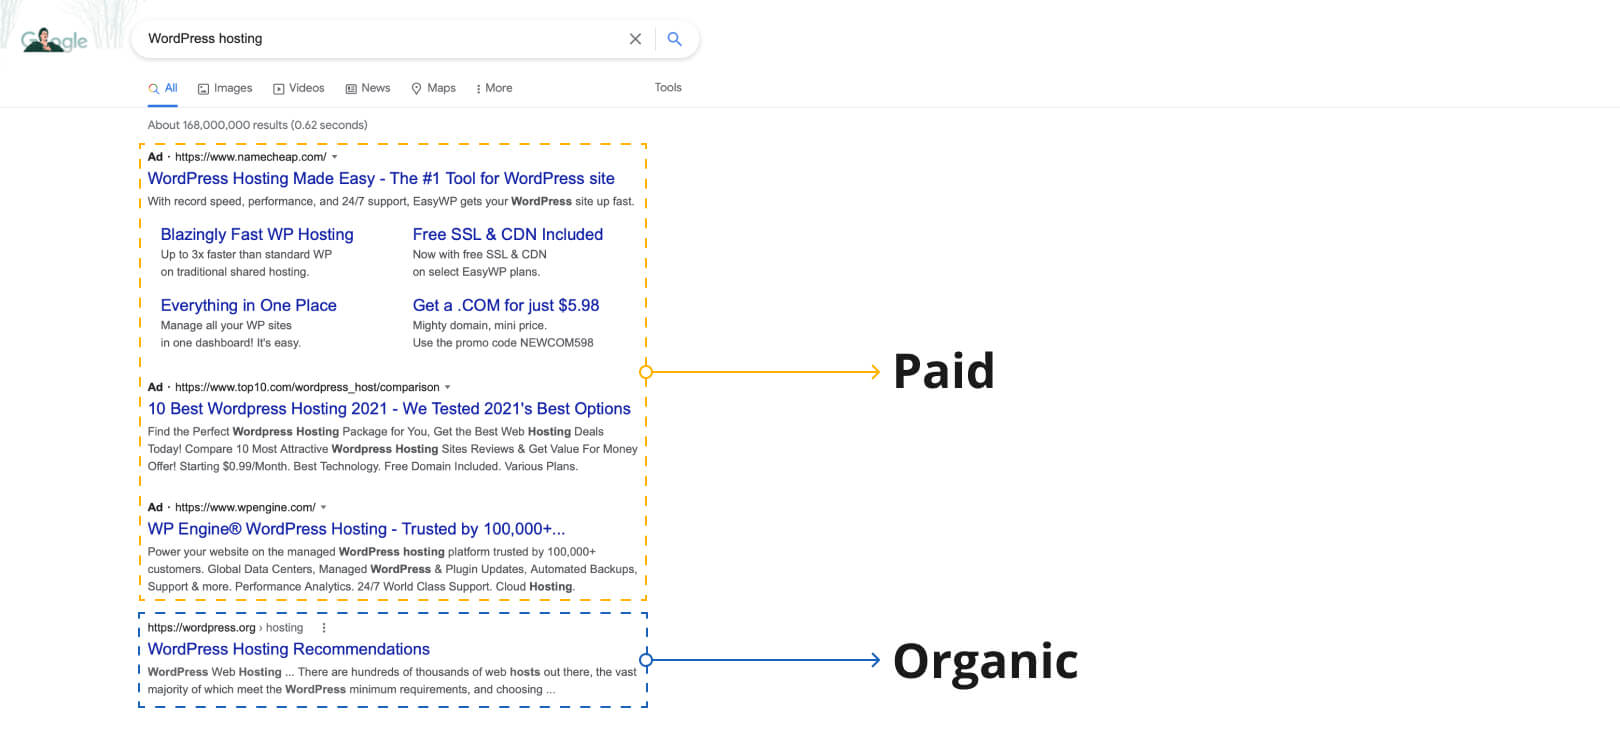The height and width of the screenshot is (730, 1620).
Task: Select the All results tab
Action: point(164,88)
